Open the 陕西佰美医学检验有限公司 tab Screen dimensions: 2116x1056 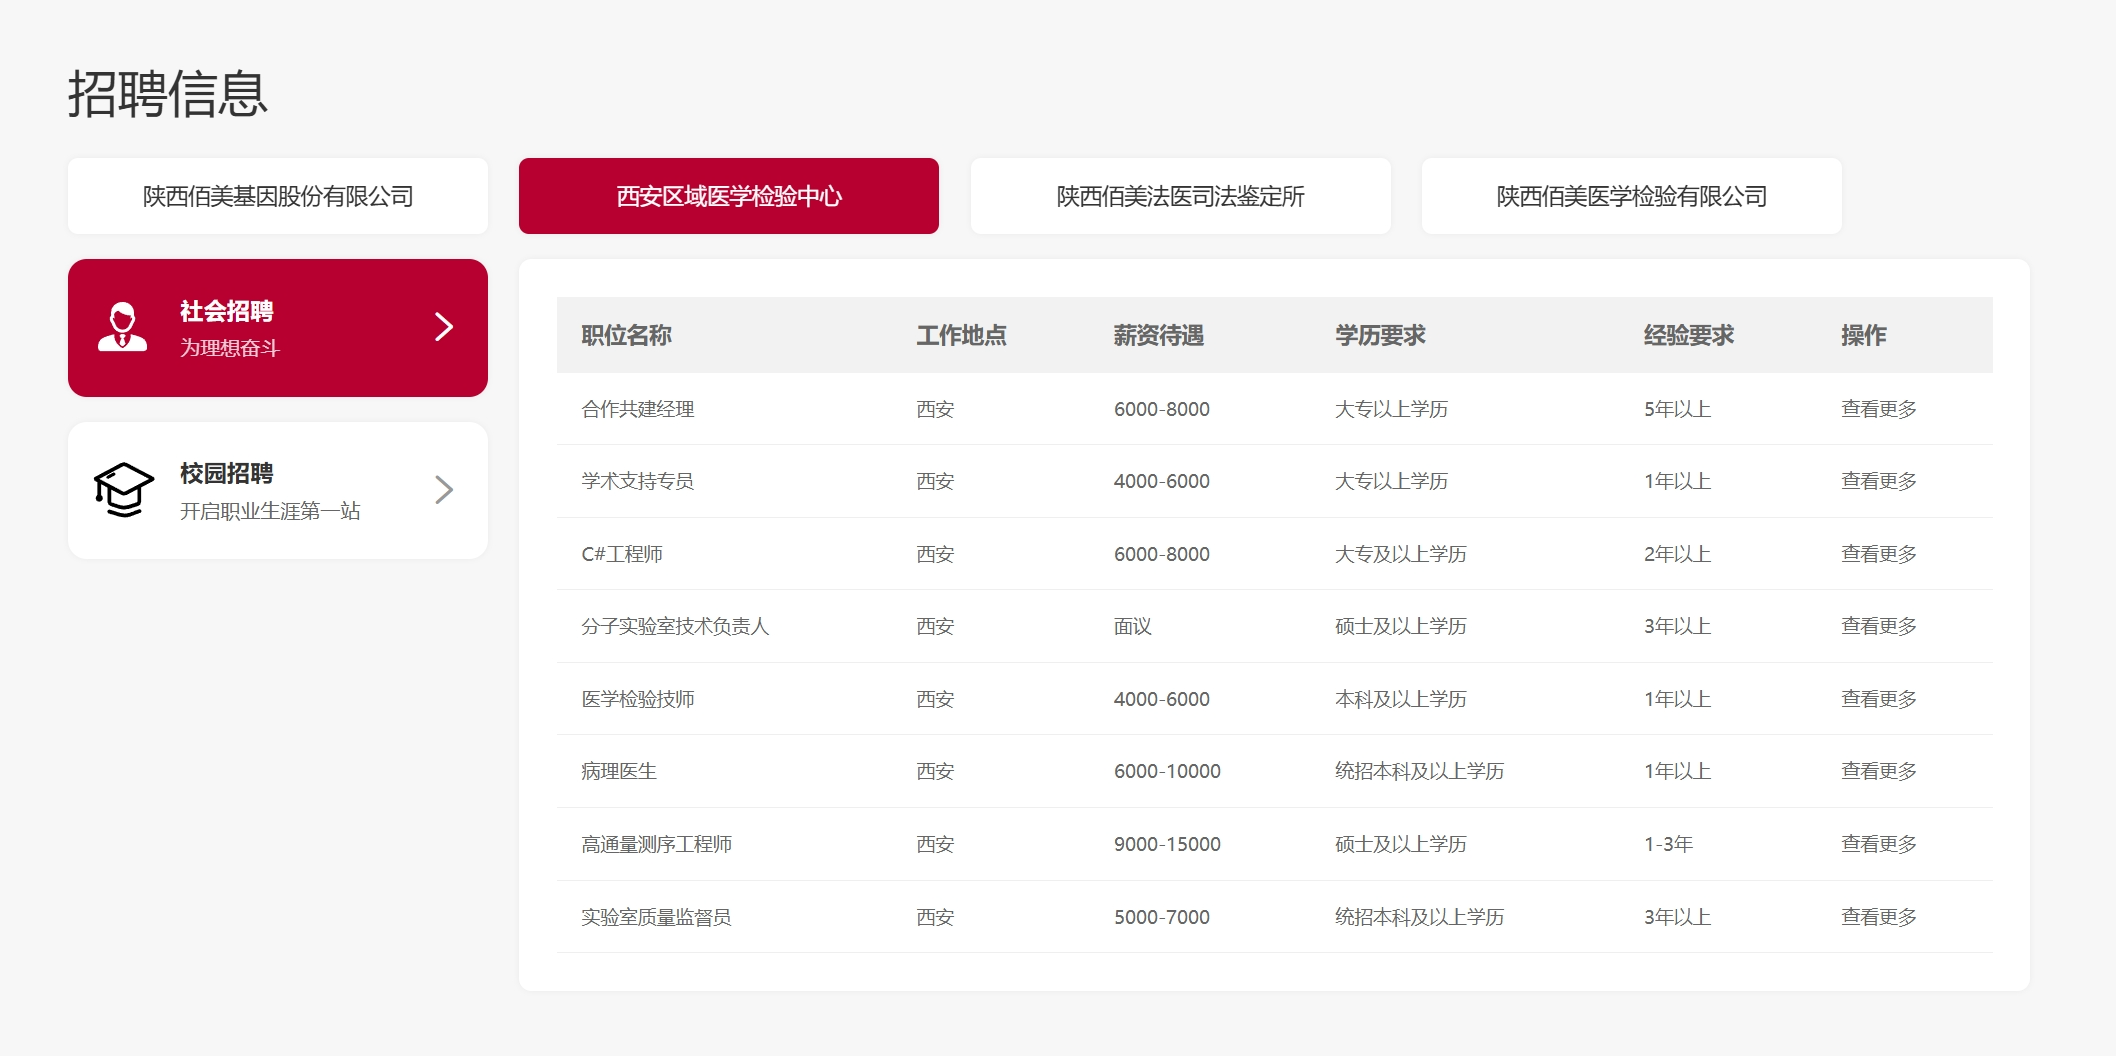coord(1632,196)
